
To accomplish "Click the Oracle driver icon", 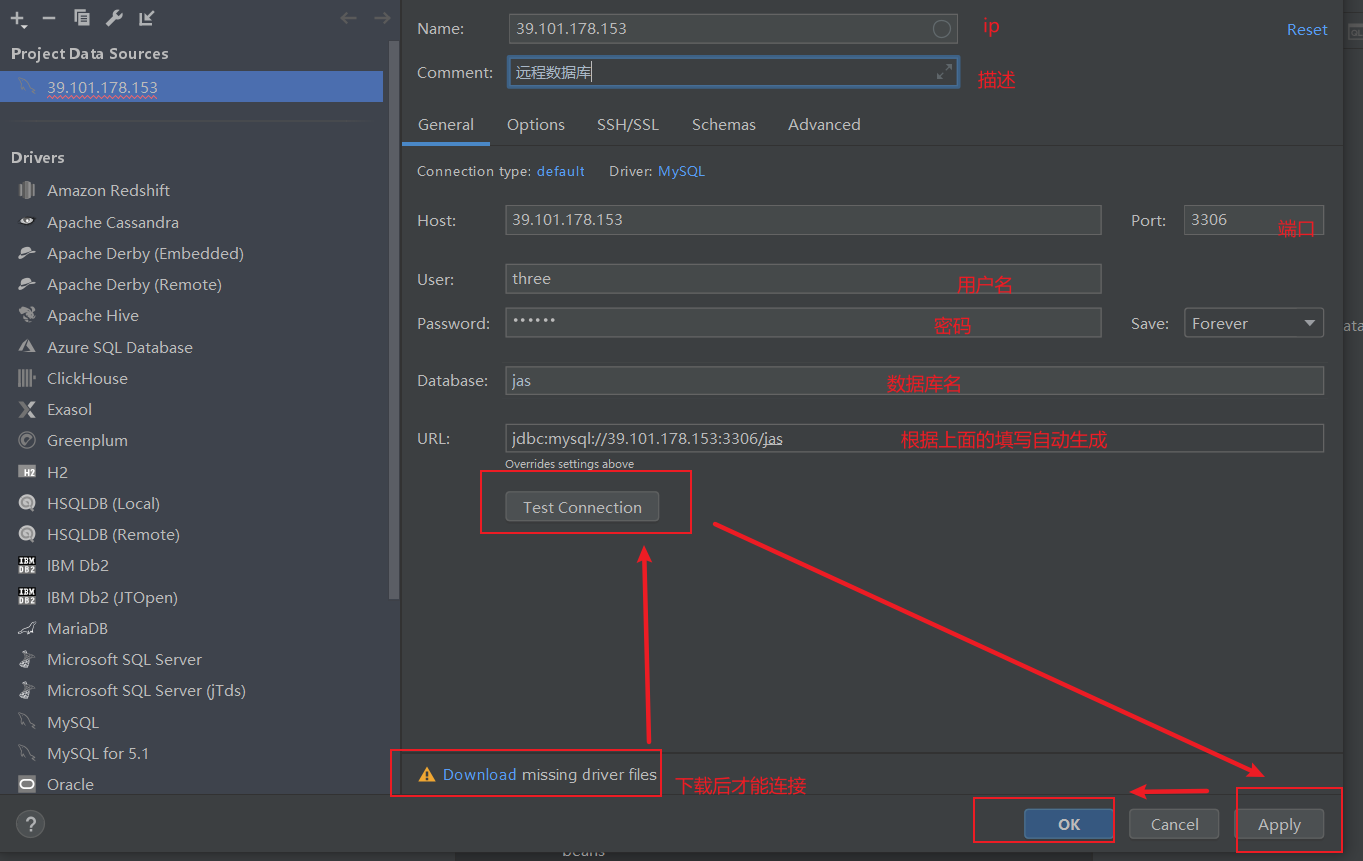I will (x=27, y=784).
